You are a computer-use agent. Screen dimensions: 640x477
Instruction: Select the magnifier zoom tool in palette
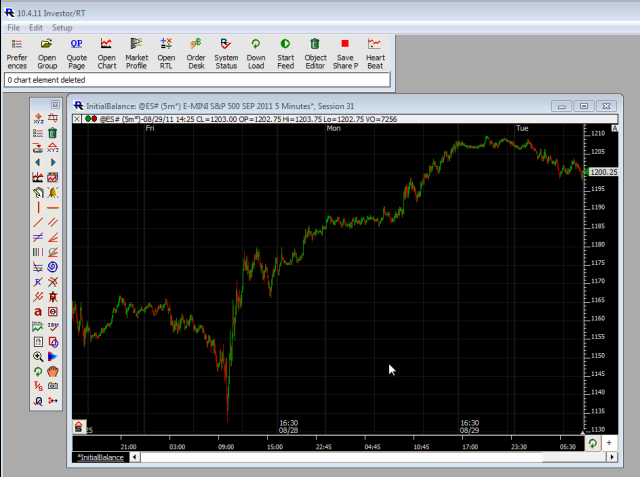38,356
